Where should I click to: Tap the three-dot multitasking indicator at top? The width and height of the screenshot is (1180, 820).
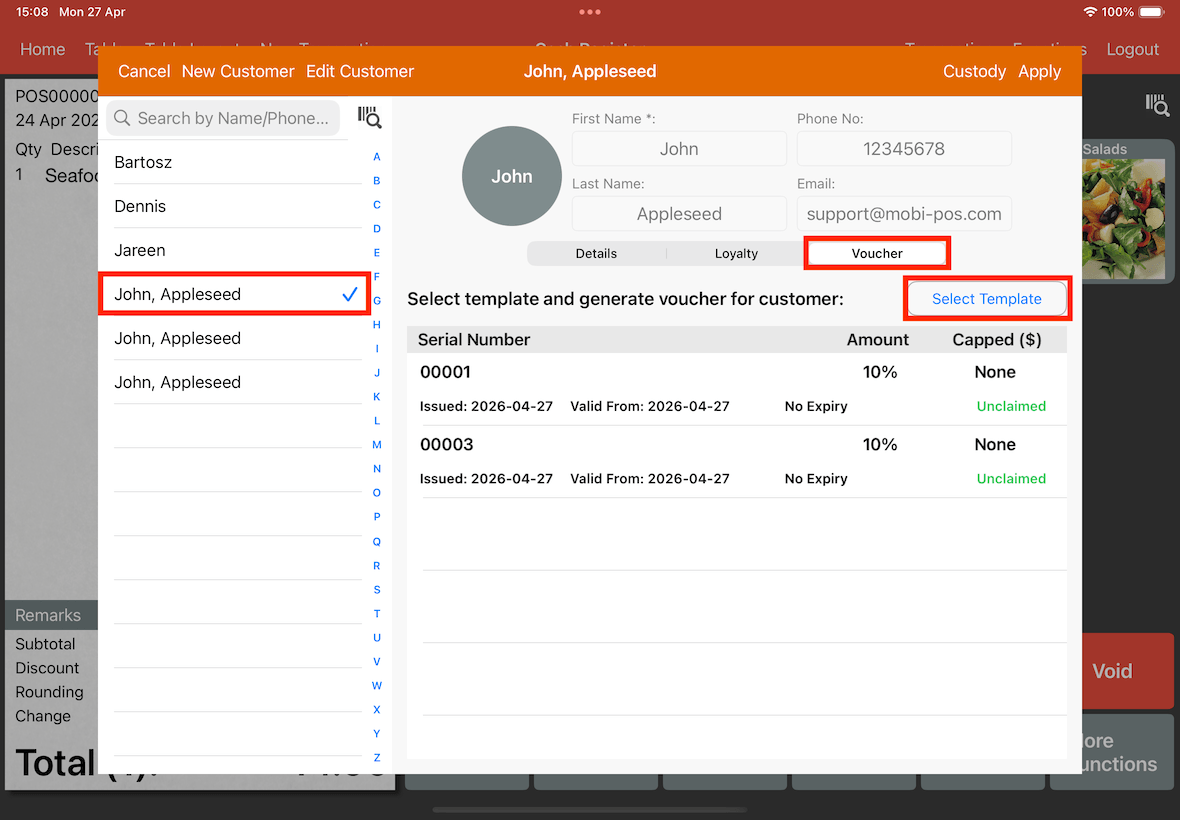(590, 12)
